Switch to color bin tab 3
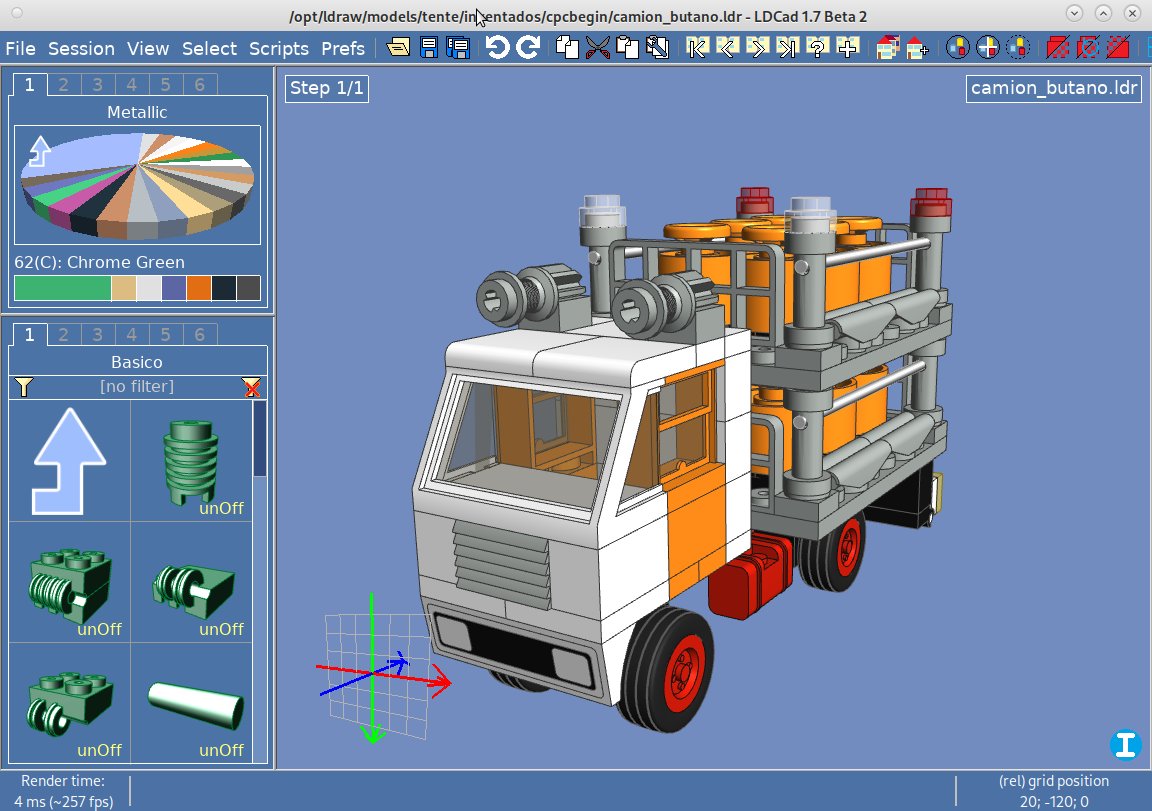This screenshot has width=1152, height=811. coord(98,85)
